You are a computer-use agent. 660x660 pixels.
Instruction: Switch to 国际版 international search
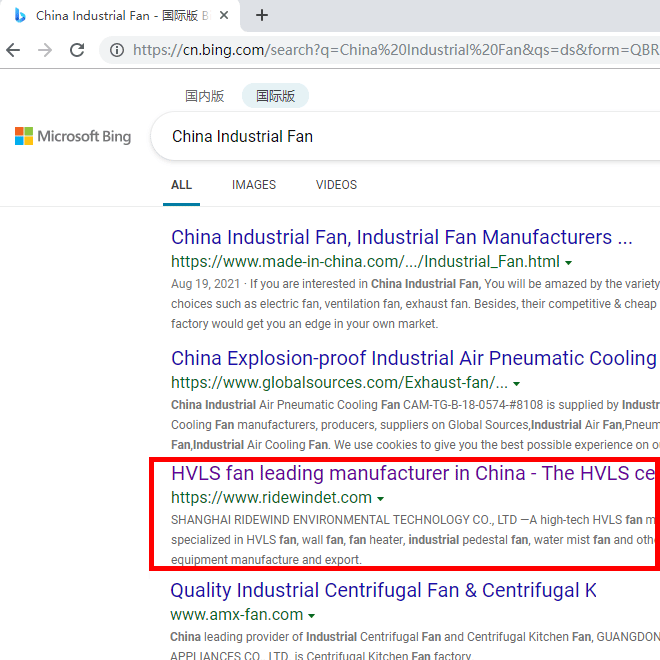point(275,96)
